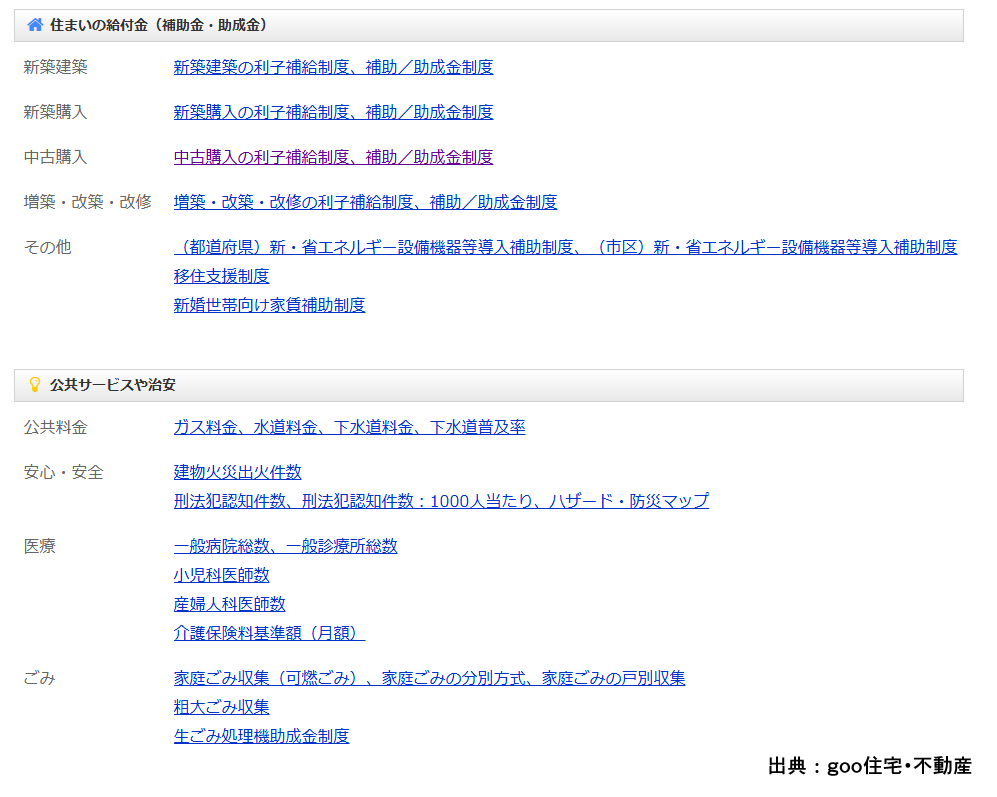Image resolution: width=997 pixels, height=797 pixels.
Task: Click the 粗大ごみ収集 link
Action: pyautogui.click(x=221, y=707)
